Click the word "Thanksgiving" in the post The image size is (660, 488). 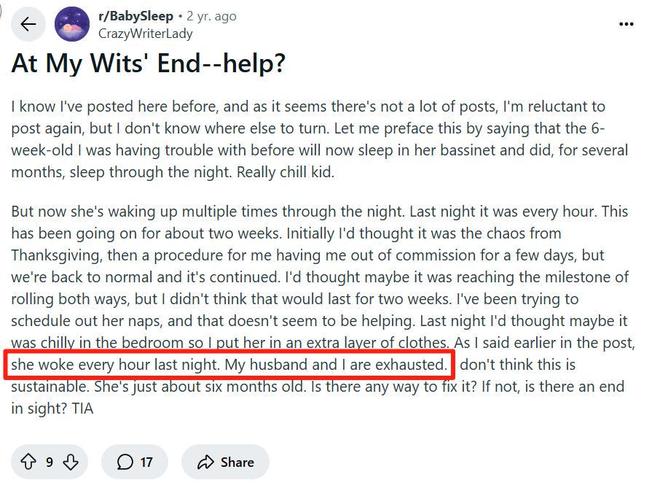(x=56, y=255)
